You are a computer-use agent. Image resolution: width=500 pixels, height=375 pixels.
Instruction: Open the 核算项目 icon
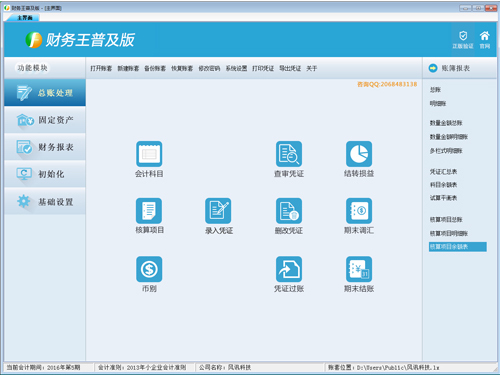(149, 211)
